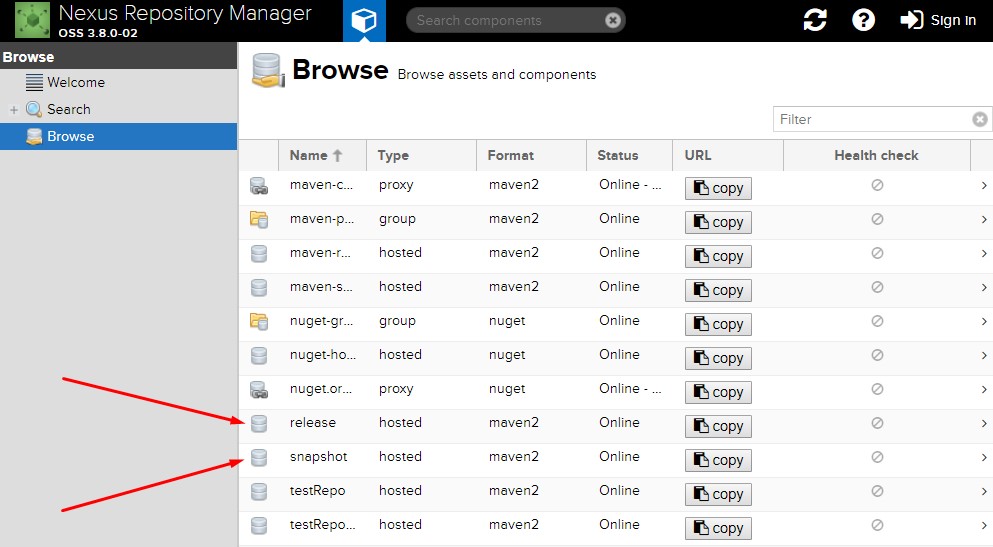The height and width of the screenshot is (547, 993).
Task: Copy URL of maven-p... group repository
Action: [718, 222]
